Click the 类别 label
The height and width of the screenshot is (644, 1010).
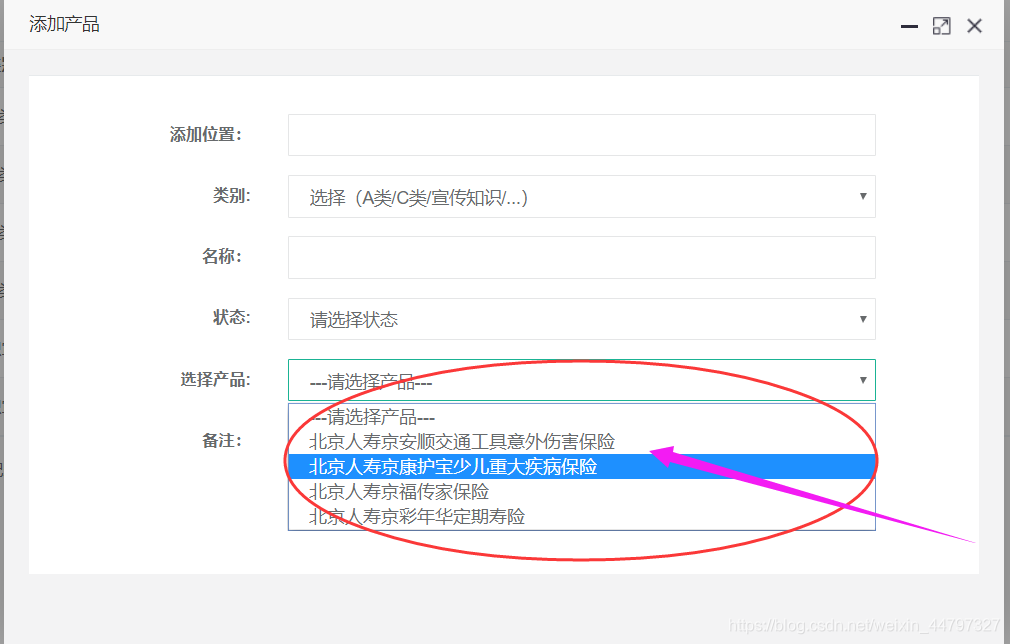pyautogui.click(x=231, y=195)
